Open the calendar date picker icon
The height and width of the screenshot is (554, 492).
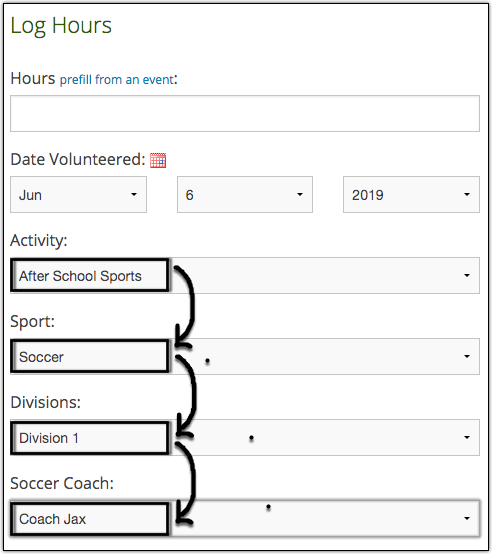(158, 160)
